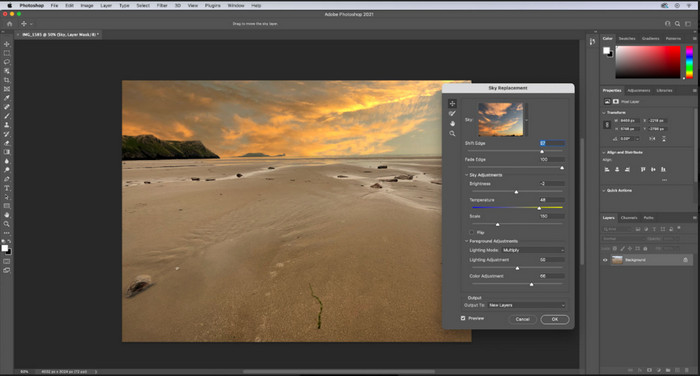Switch to the Channels tab
The width and height of the screenshot is (700, 376).
[629, 218]
